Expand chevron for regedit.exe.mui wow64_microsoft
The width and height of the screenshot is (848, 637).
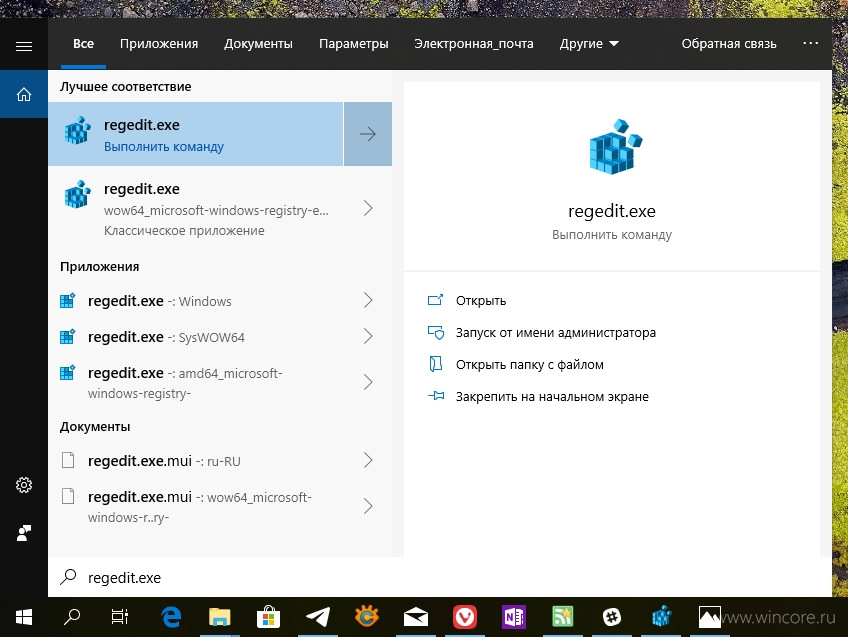[368, 506]
